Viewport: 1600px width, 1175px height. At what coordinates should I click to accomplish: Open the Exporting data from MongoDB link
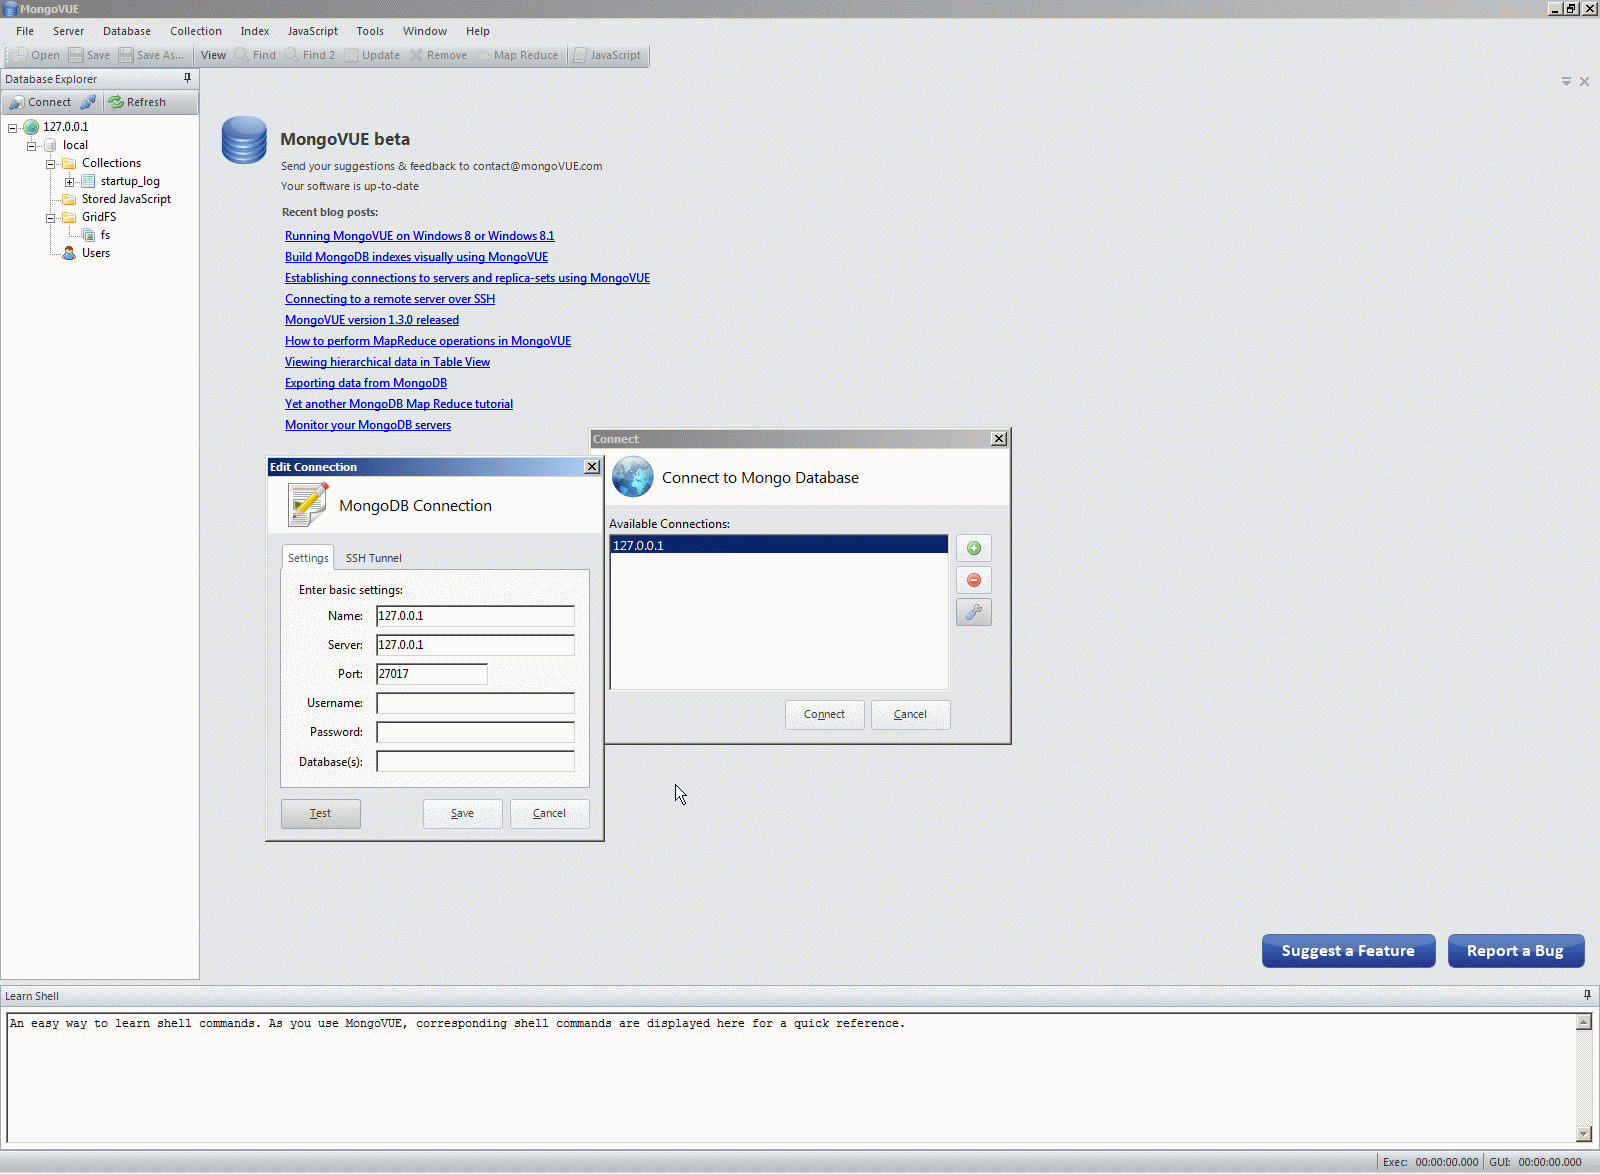click(366, 383)
